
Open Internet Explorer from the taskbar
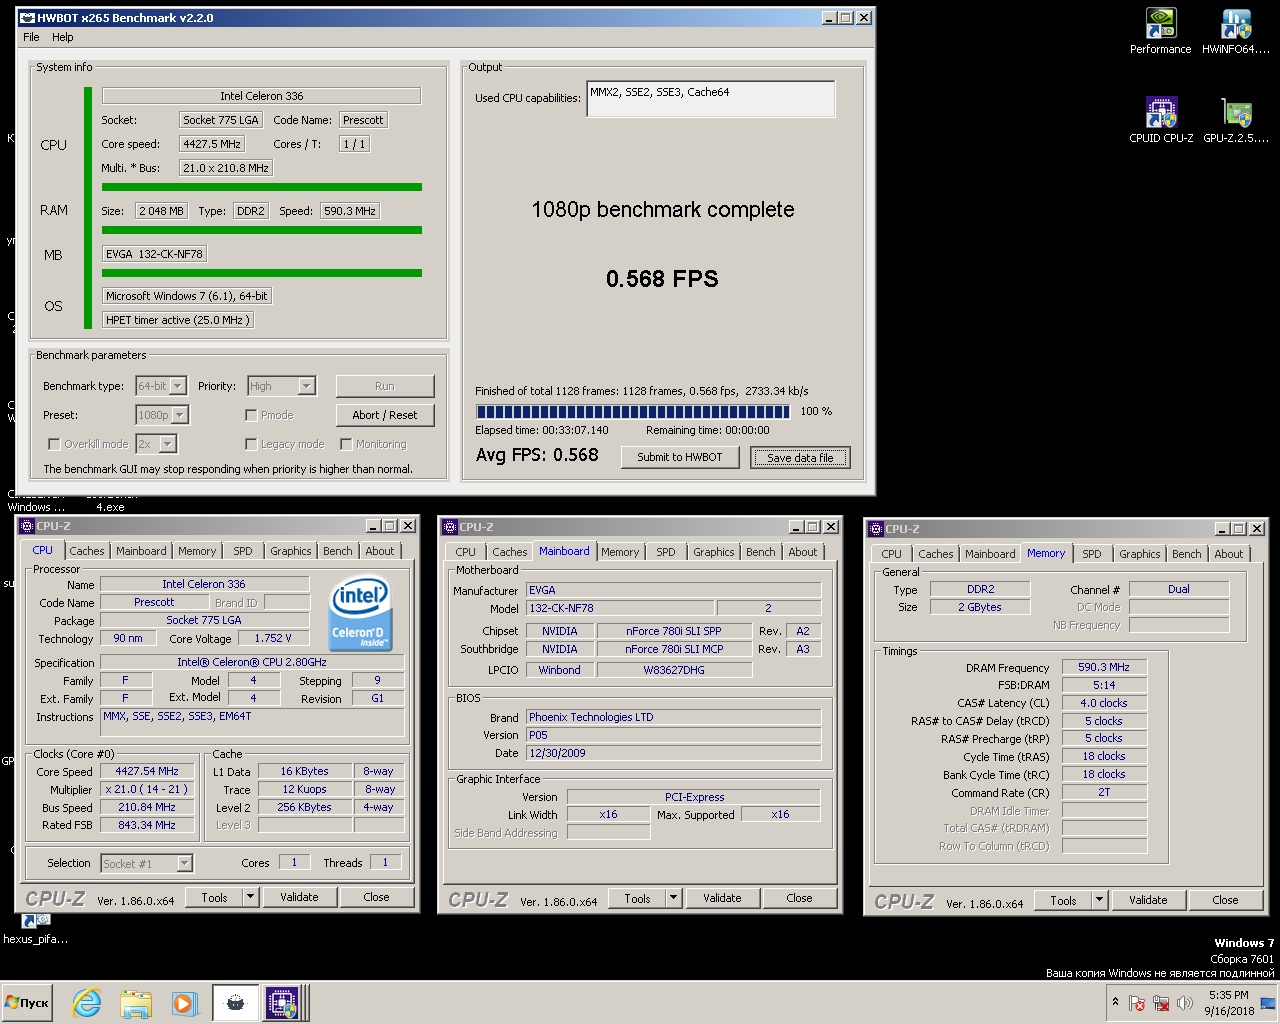(x=87, y=1003)
